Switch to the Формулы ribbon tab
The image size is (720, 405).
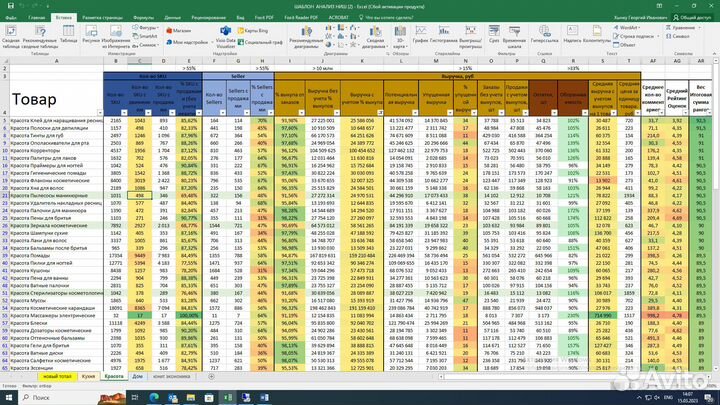pyautogui.click(x=142, y=17)
